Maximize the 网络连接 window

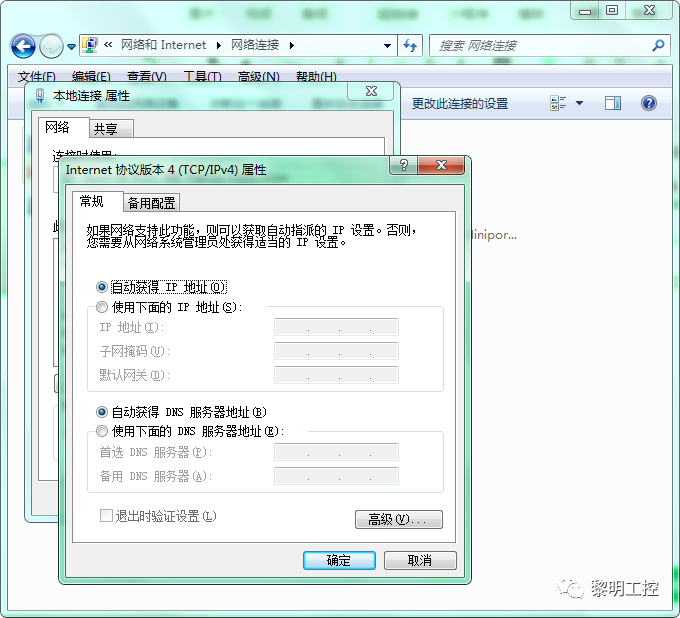tap(611, 10)
